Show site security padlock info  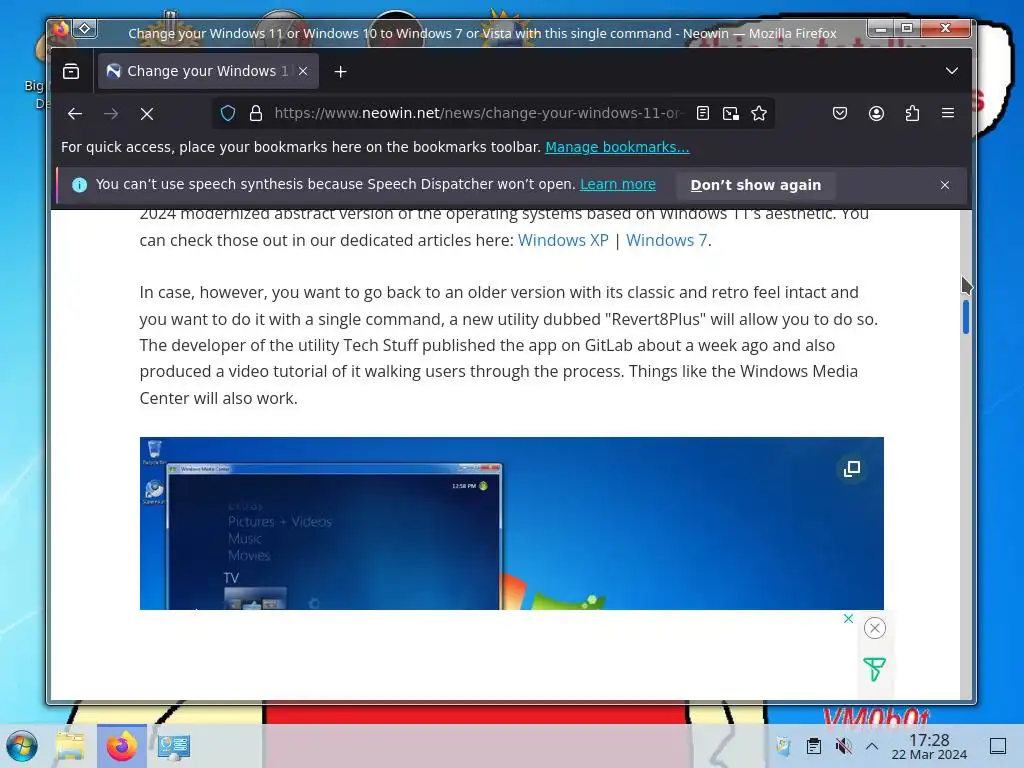[x=256, y=113]
